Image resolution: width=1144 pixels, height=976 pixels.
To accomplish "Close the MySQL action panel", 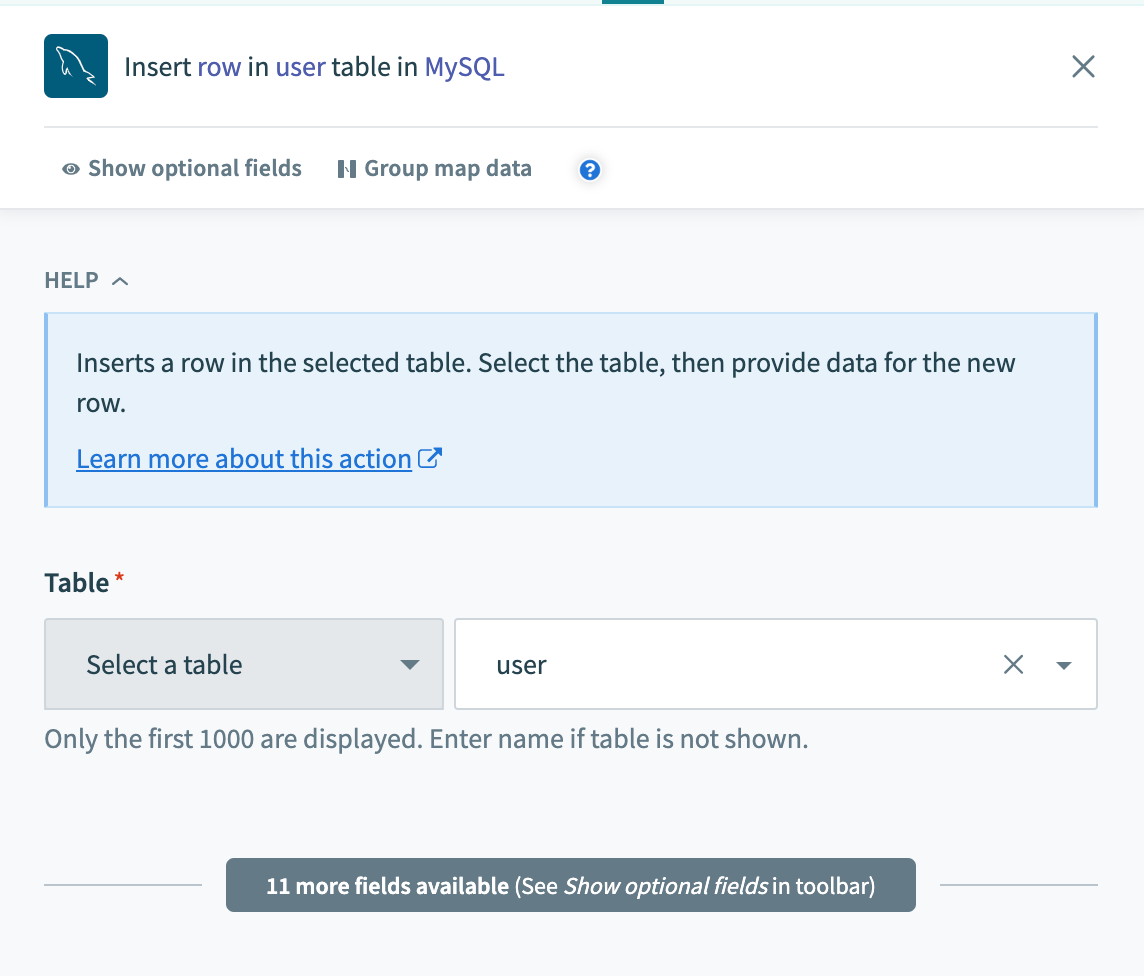I will (1083, 67).
